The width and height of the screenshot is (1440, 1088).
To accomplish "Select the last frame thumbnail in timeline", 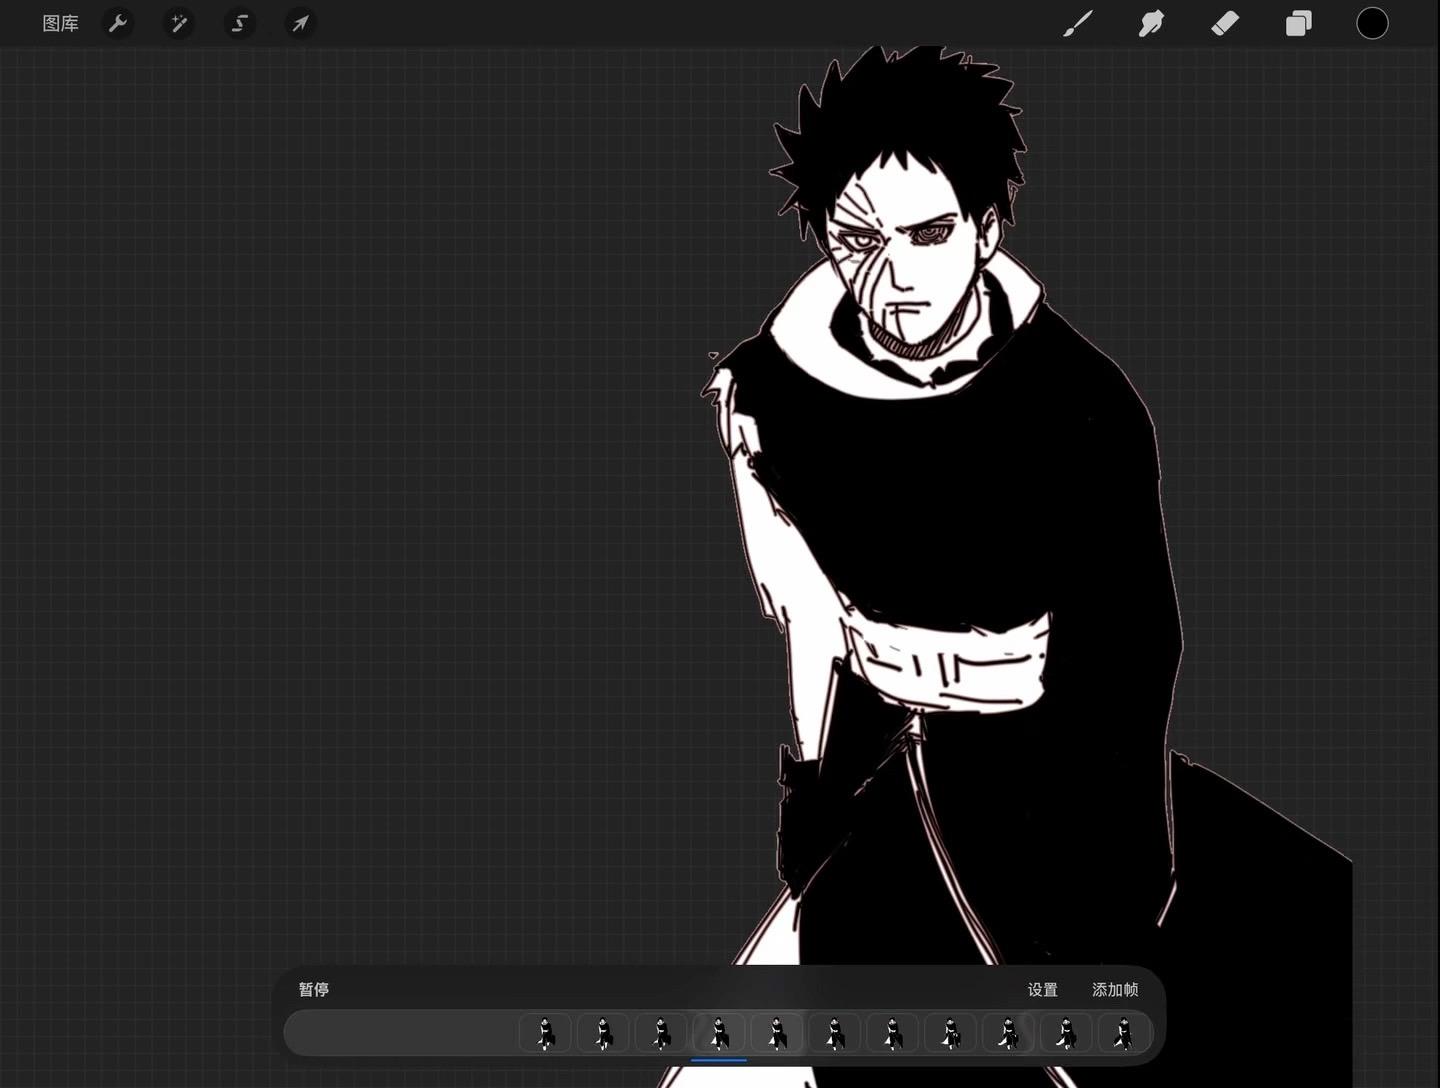I will [x=1124, y=1033].
